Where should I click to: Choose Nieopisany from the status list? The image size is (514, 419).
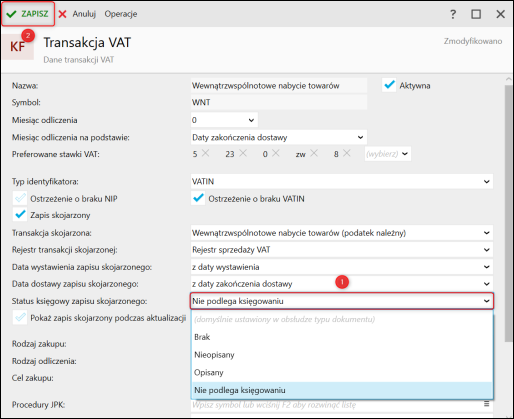pos(342,355)
